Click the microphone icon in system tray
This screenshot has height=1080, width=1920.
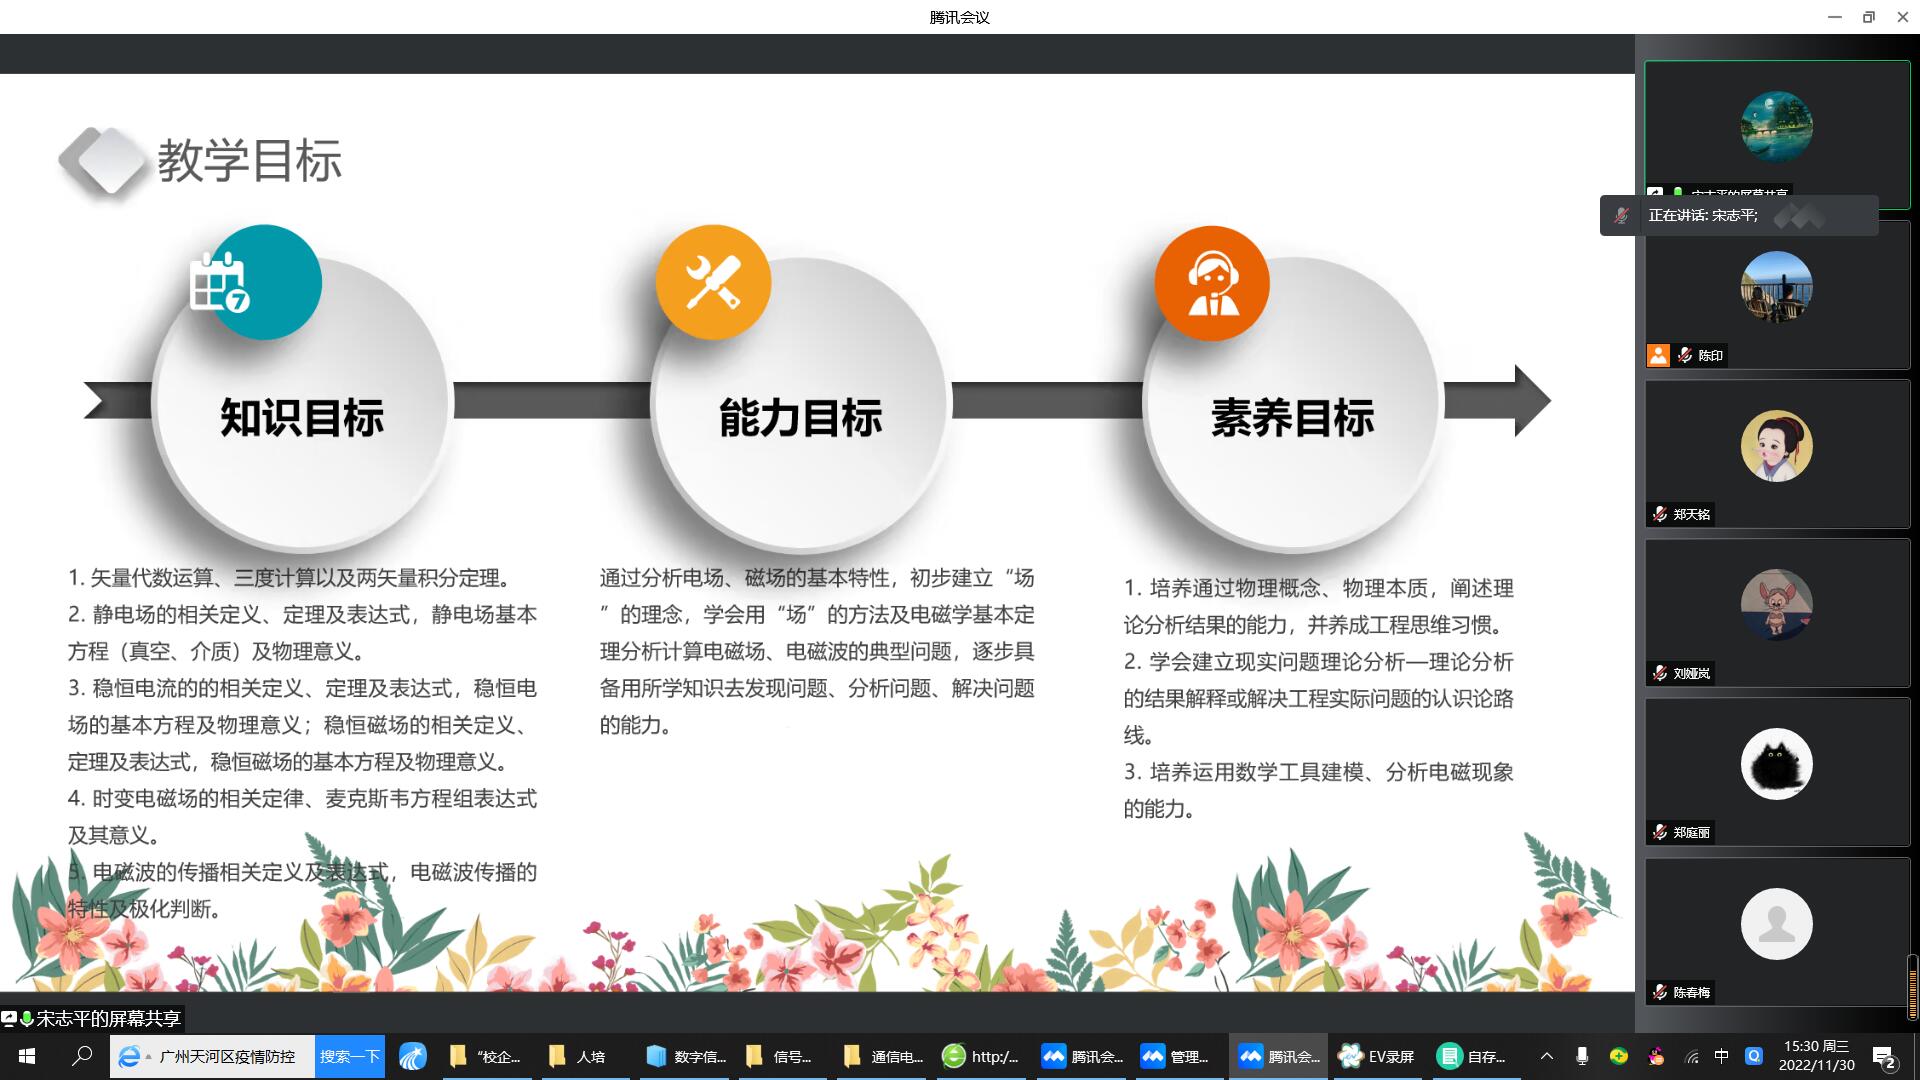click(x=1582, y=1056)
